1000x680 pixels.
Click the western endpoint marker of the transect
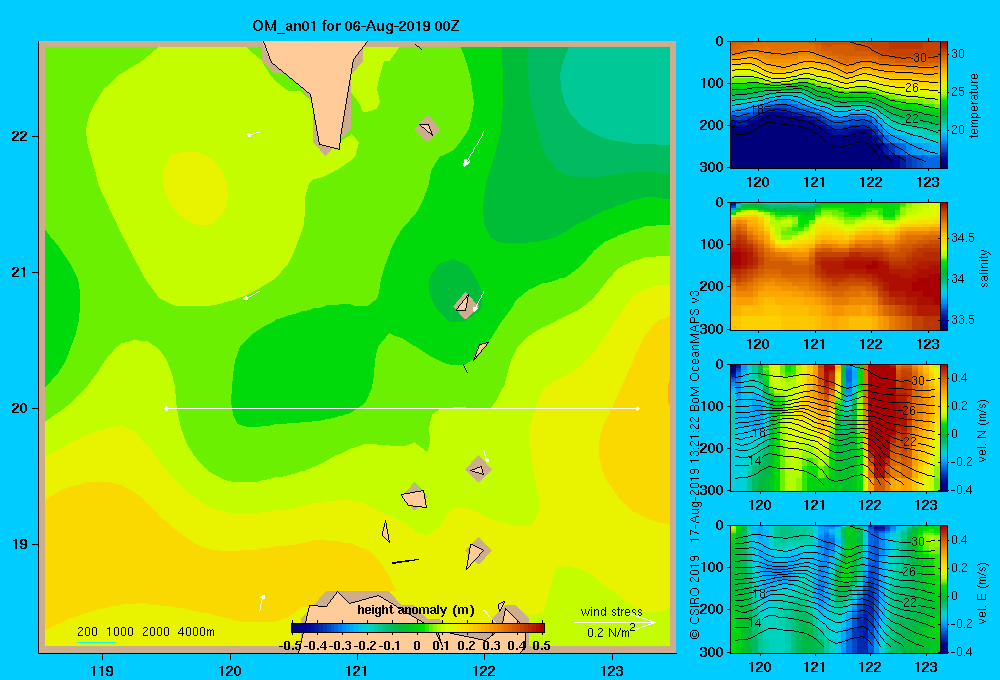point(166,408)
